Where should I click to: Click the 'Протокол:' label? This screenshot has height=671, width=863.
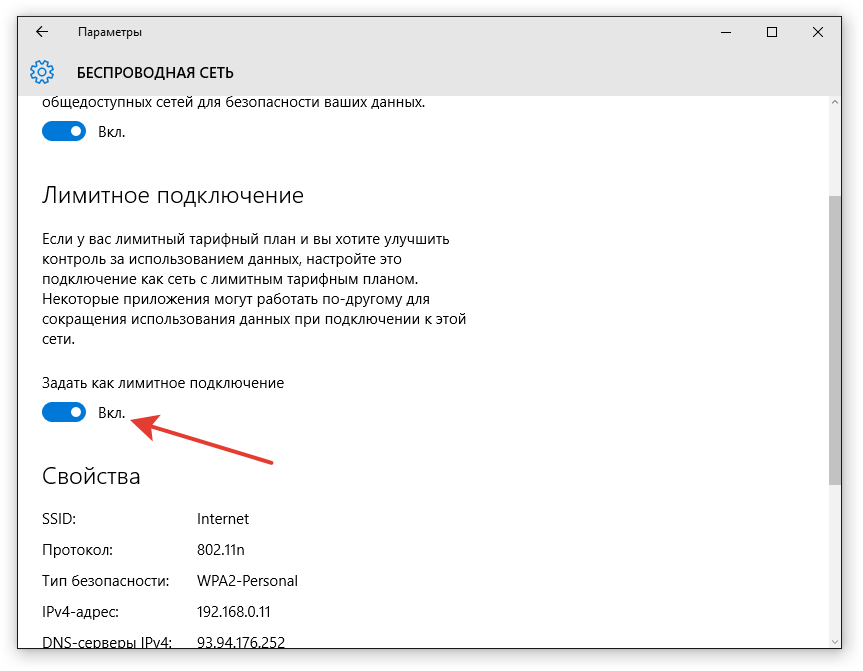(x=77, y=550)
